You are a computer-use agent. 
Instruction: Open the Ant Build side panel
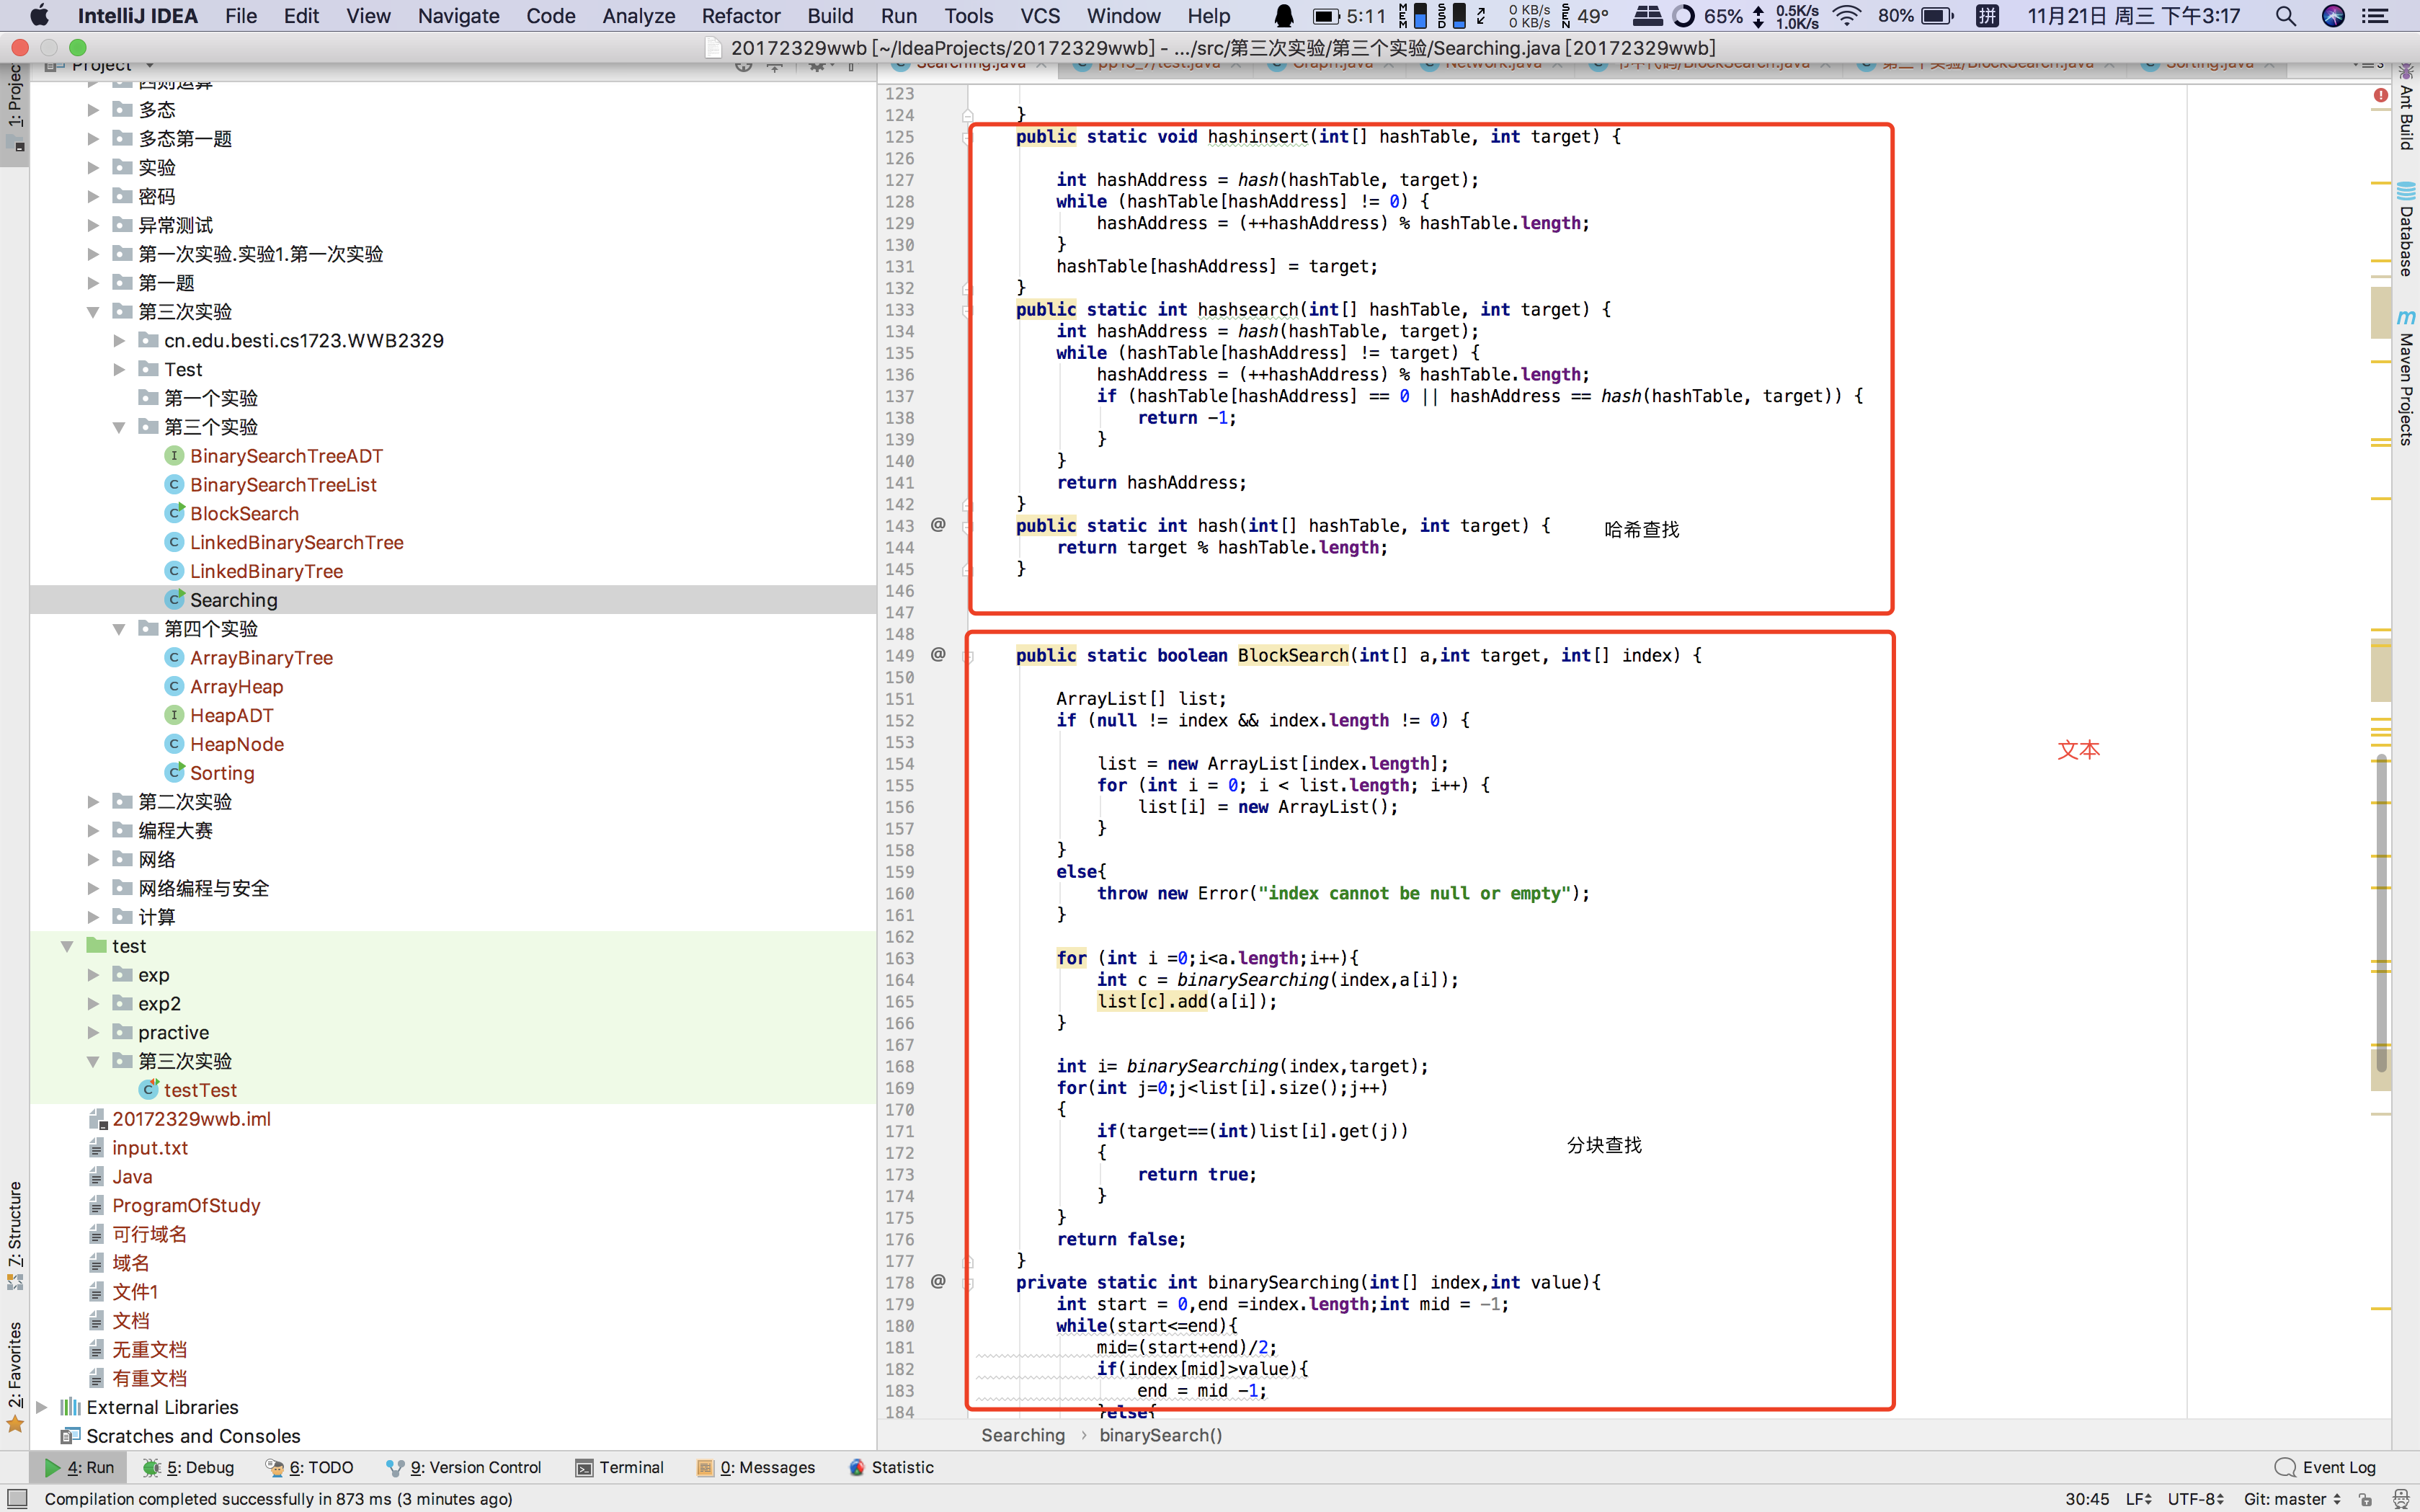coord(2406,108)
